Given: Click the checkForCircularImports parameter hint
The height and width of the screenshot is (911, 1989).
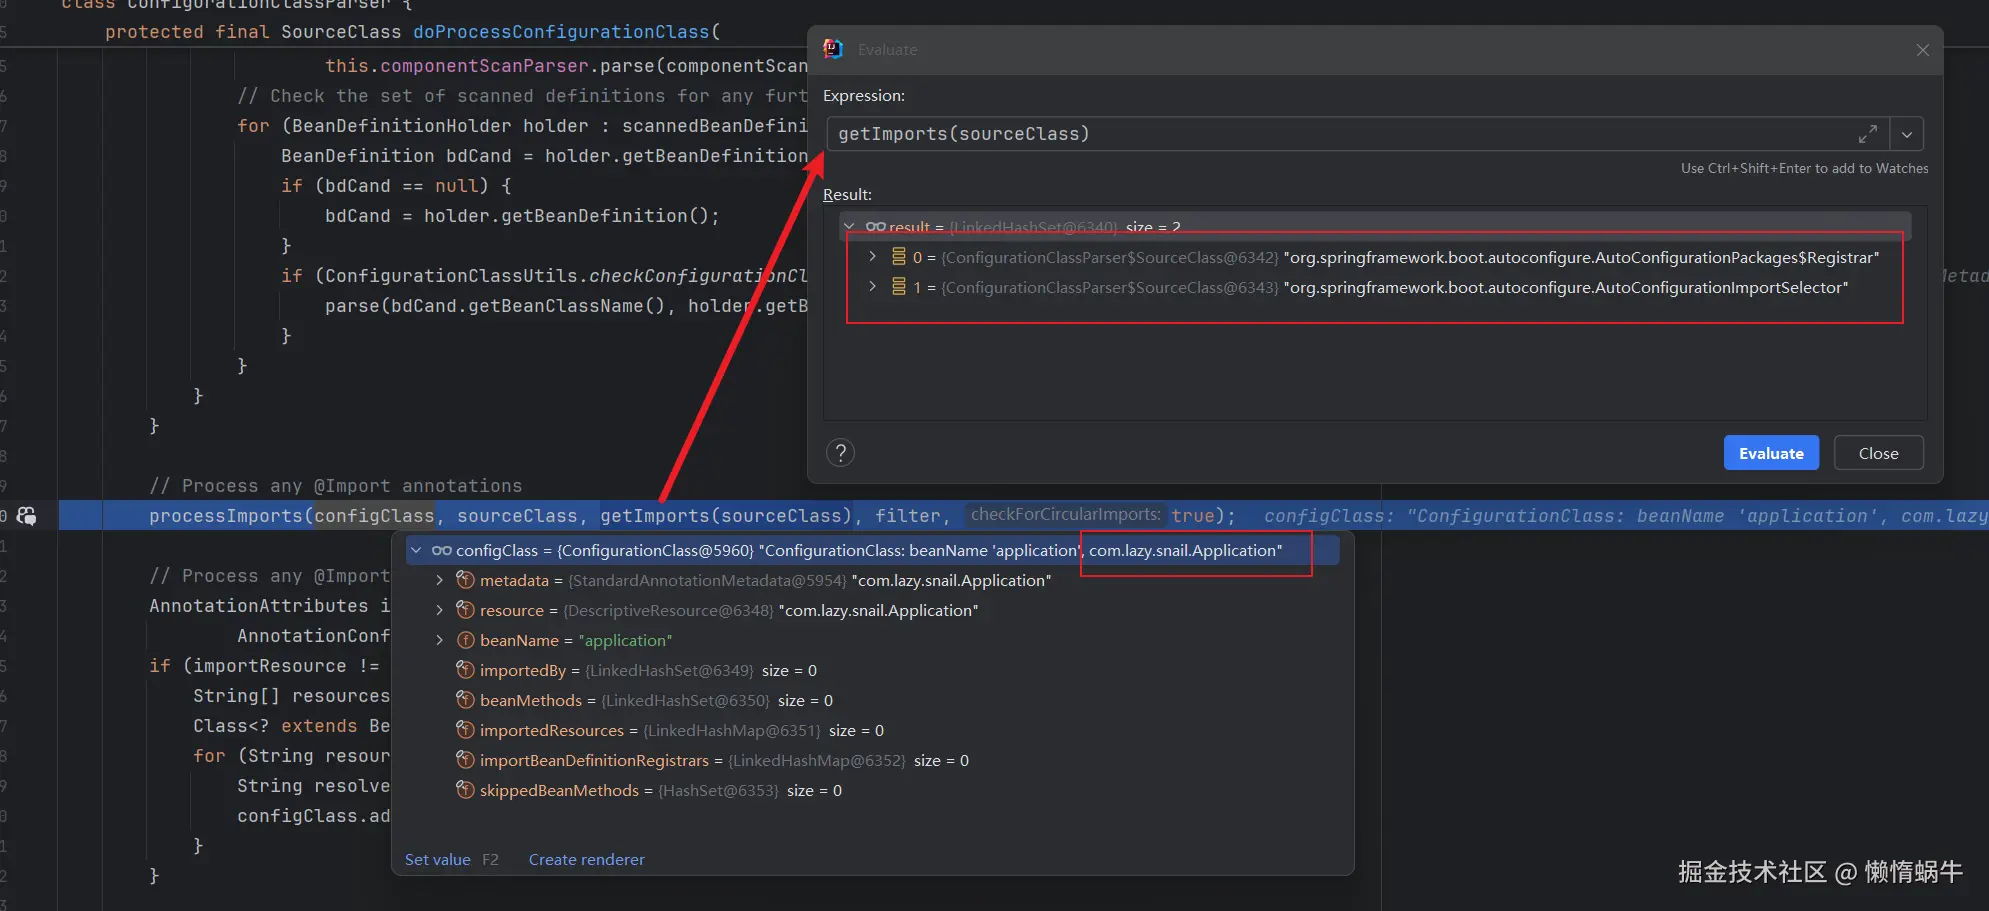Looking at the screenshot, I should coord(1065,515).
